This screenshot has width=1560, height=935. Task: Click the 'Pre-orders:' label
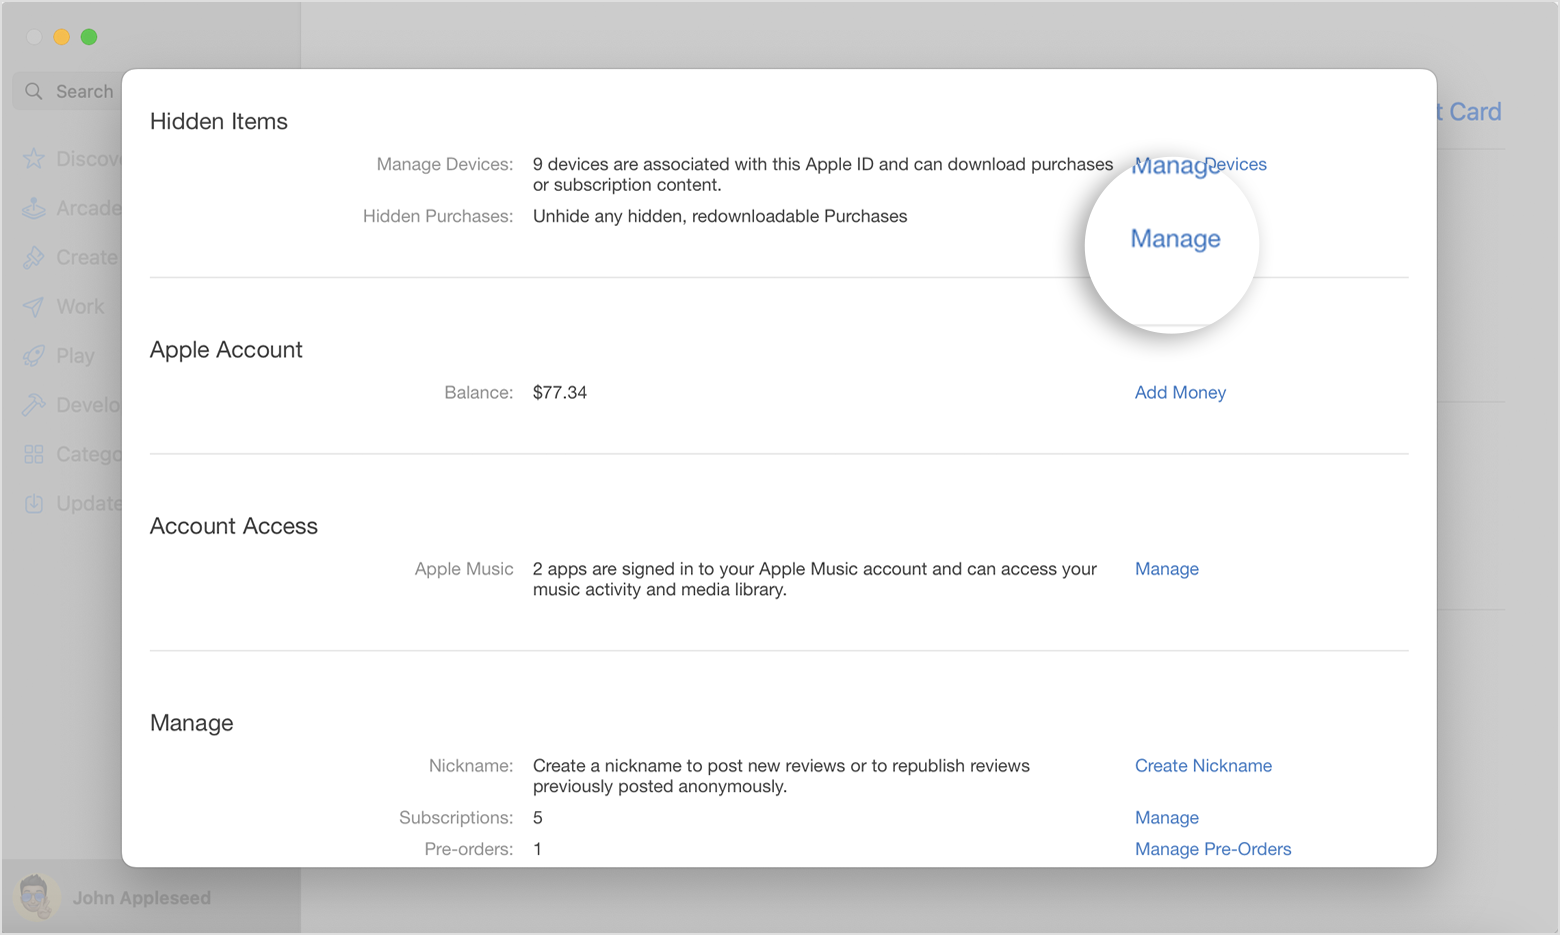[x=468, y=849]
